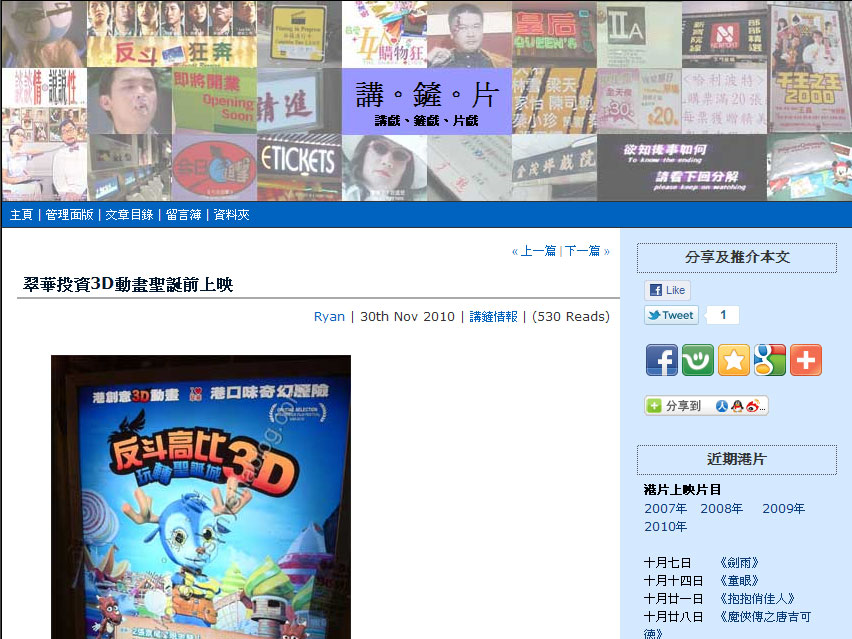Share with the Google icon

click(x=769, y=360)
